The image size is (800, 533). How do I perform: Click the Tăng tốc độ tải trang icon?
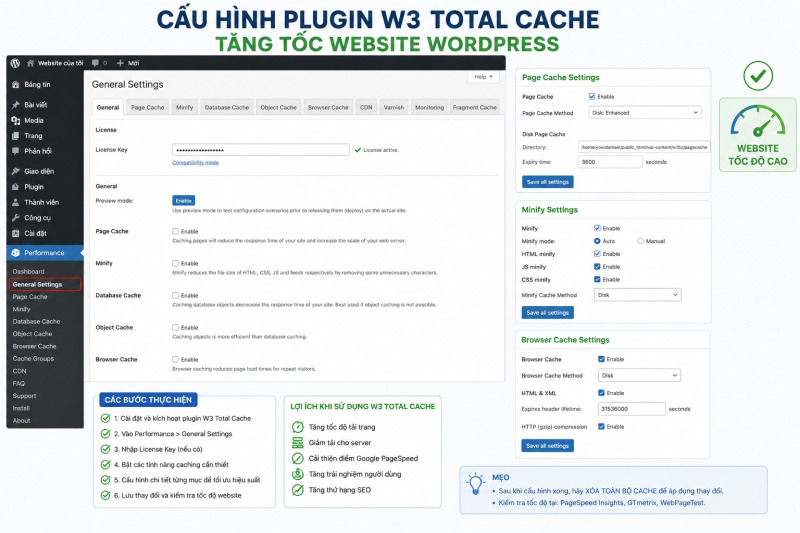(297, 427)
